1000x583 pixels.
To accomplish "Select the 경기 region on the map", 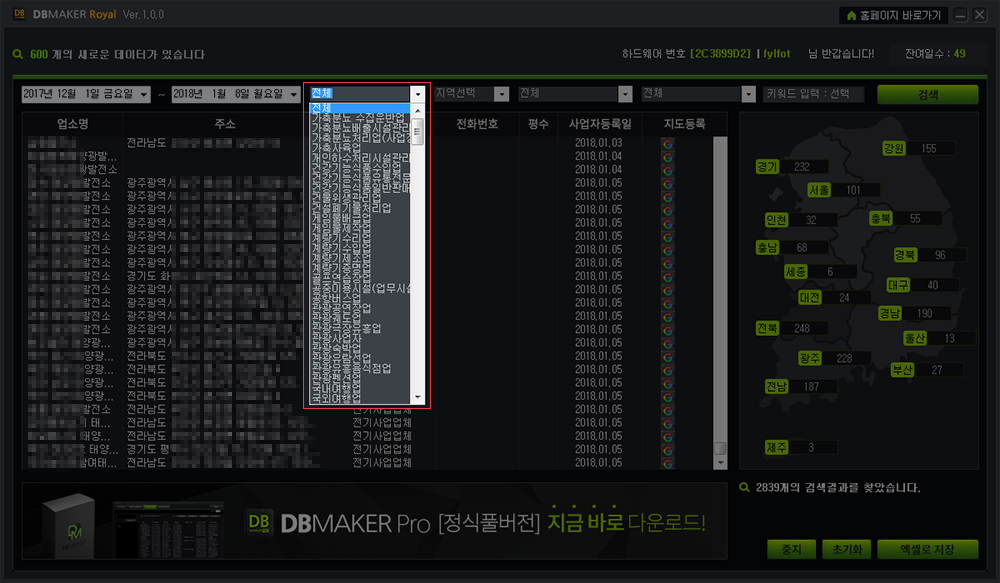I will click(x=767, y=167).
